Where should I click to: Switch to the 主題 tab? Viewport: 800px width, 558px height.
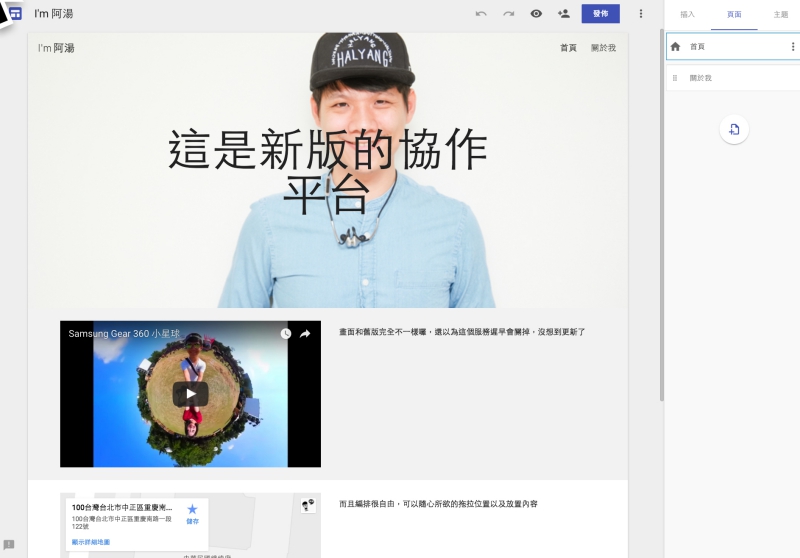pos(780,14)
